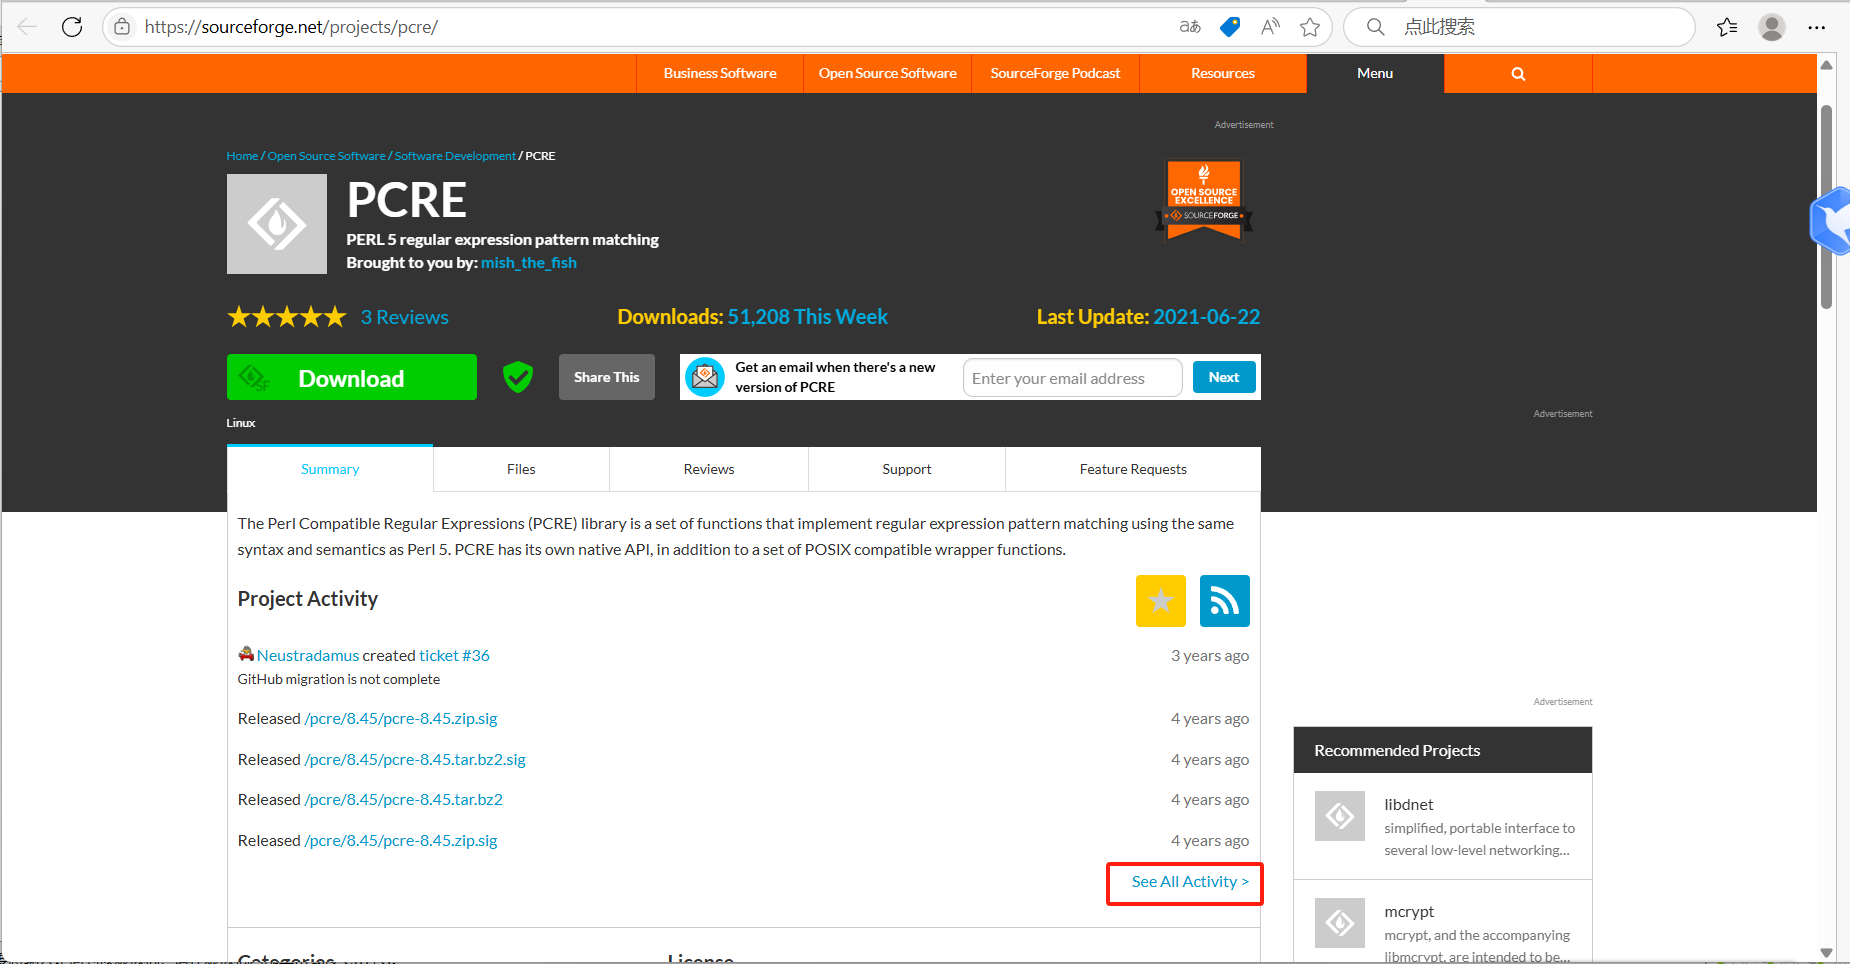Click the page vertical scrollbar thumb
Image resolution: width=1850 pixels, height=964 pixels.
(x=1826, y=206)
